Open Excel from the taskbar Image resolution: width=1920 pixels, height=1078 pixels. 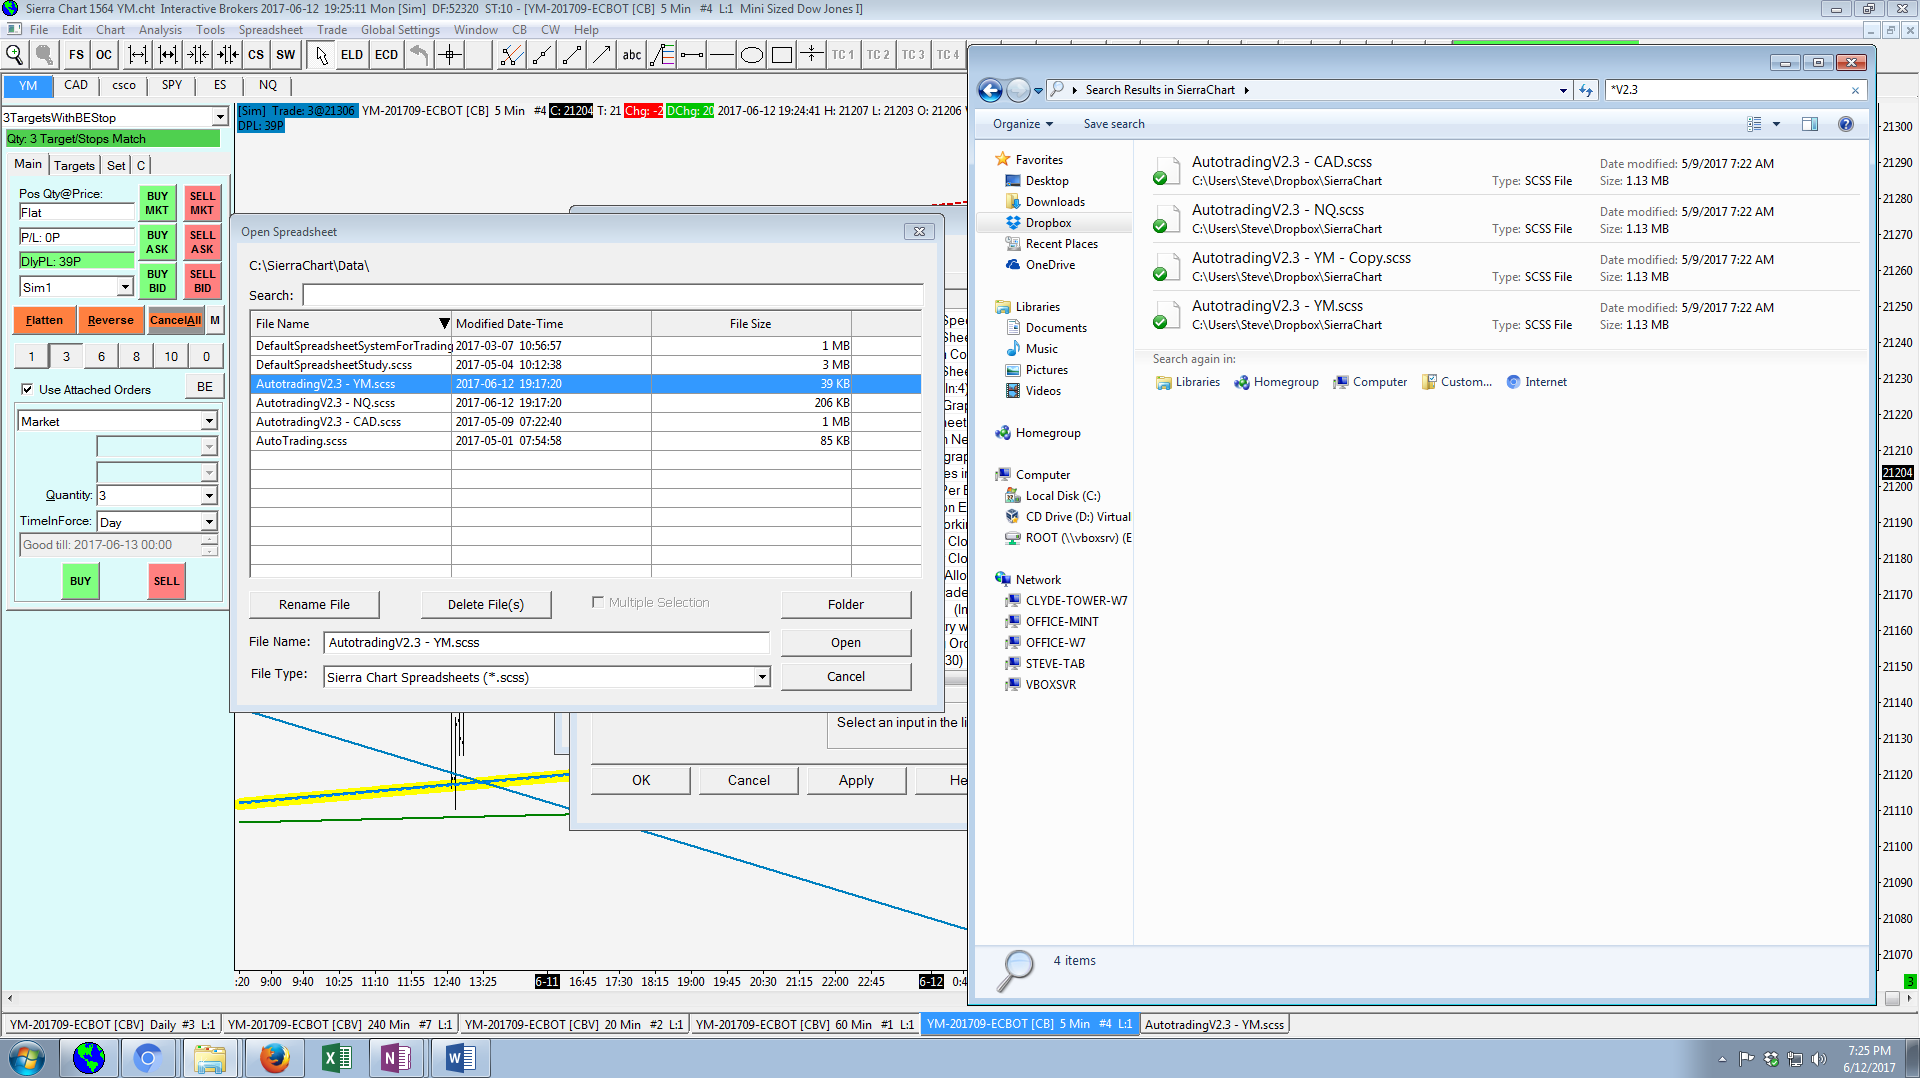coord(336,1057)
